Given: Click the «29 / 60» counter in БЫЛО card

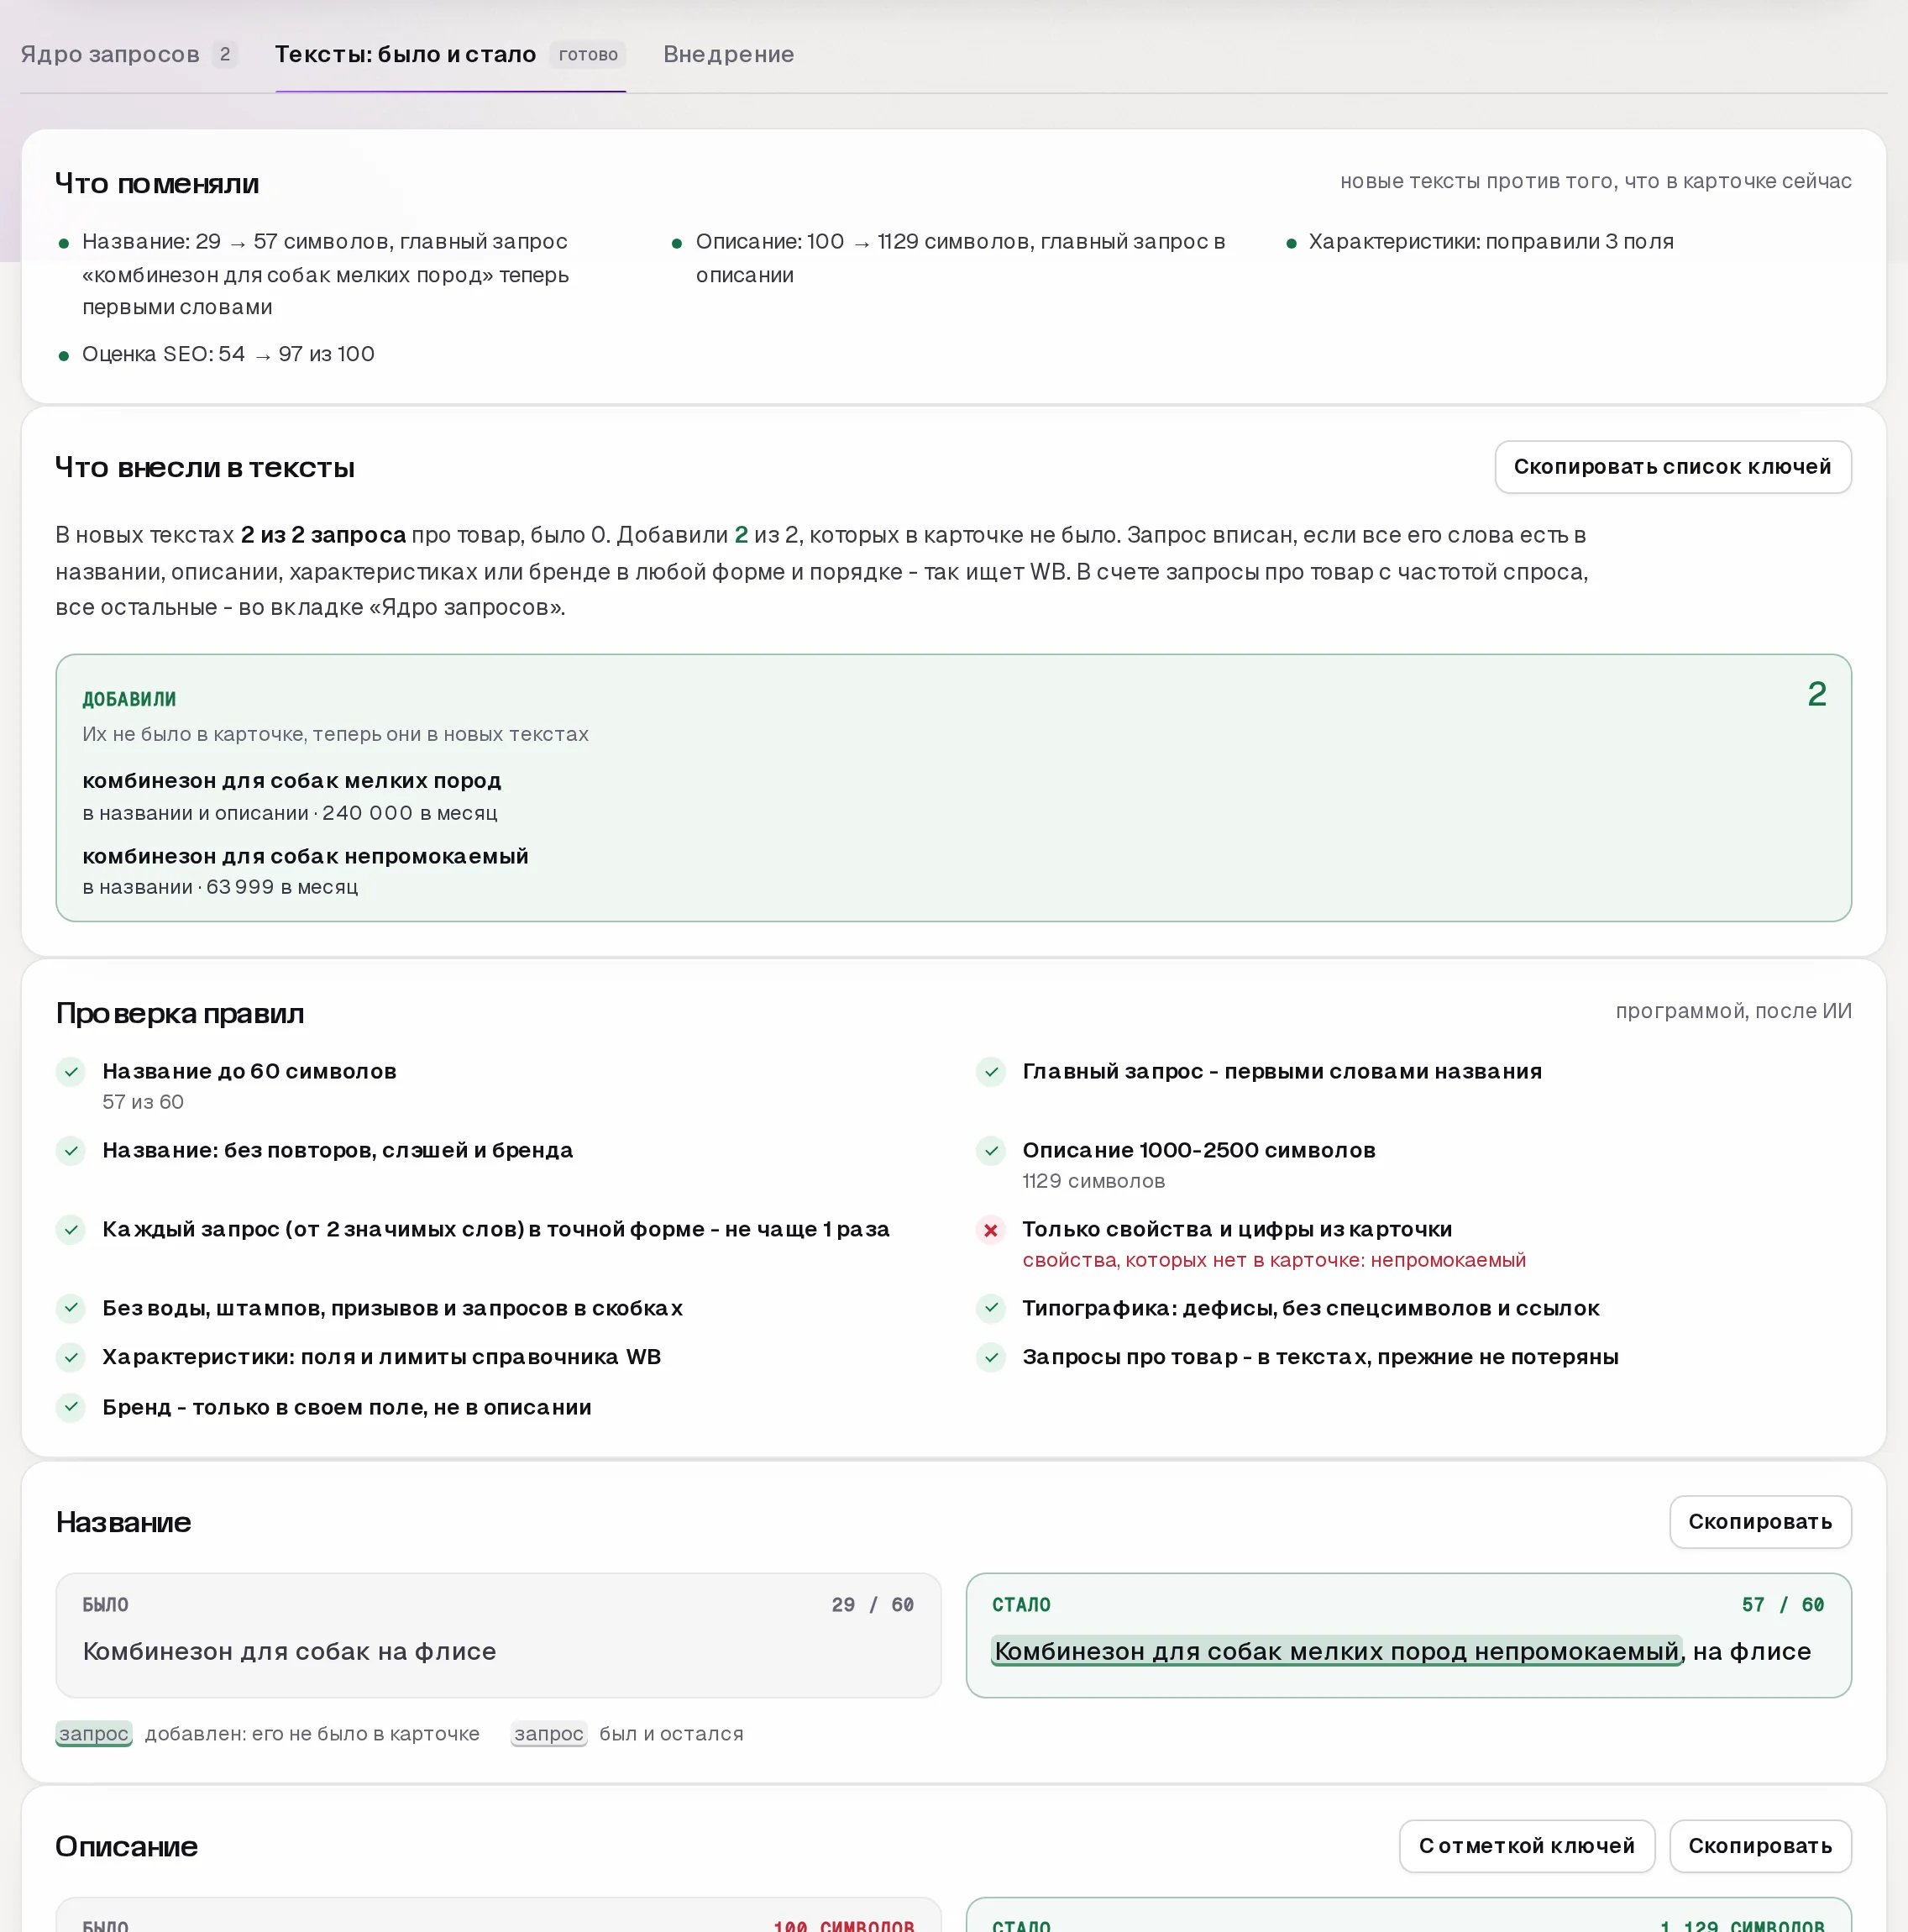Looking at the screenshot, I should 873,1605.
